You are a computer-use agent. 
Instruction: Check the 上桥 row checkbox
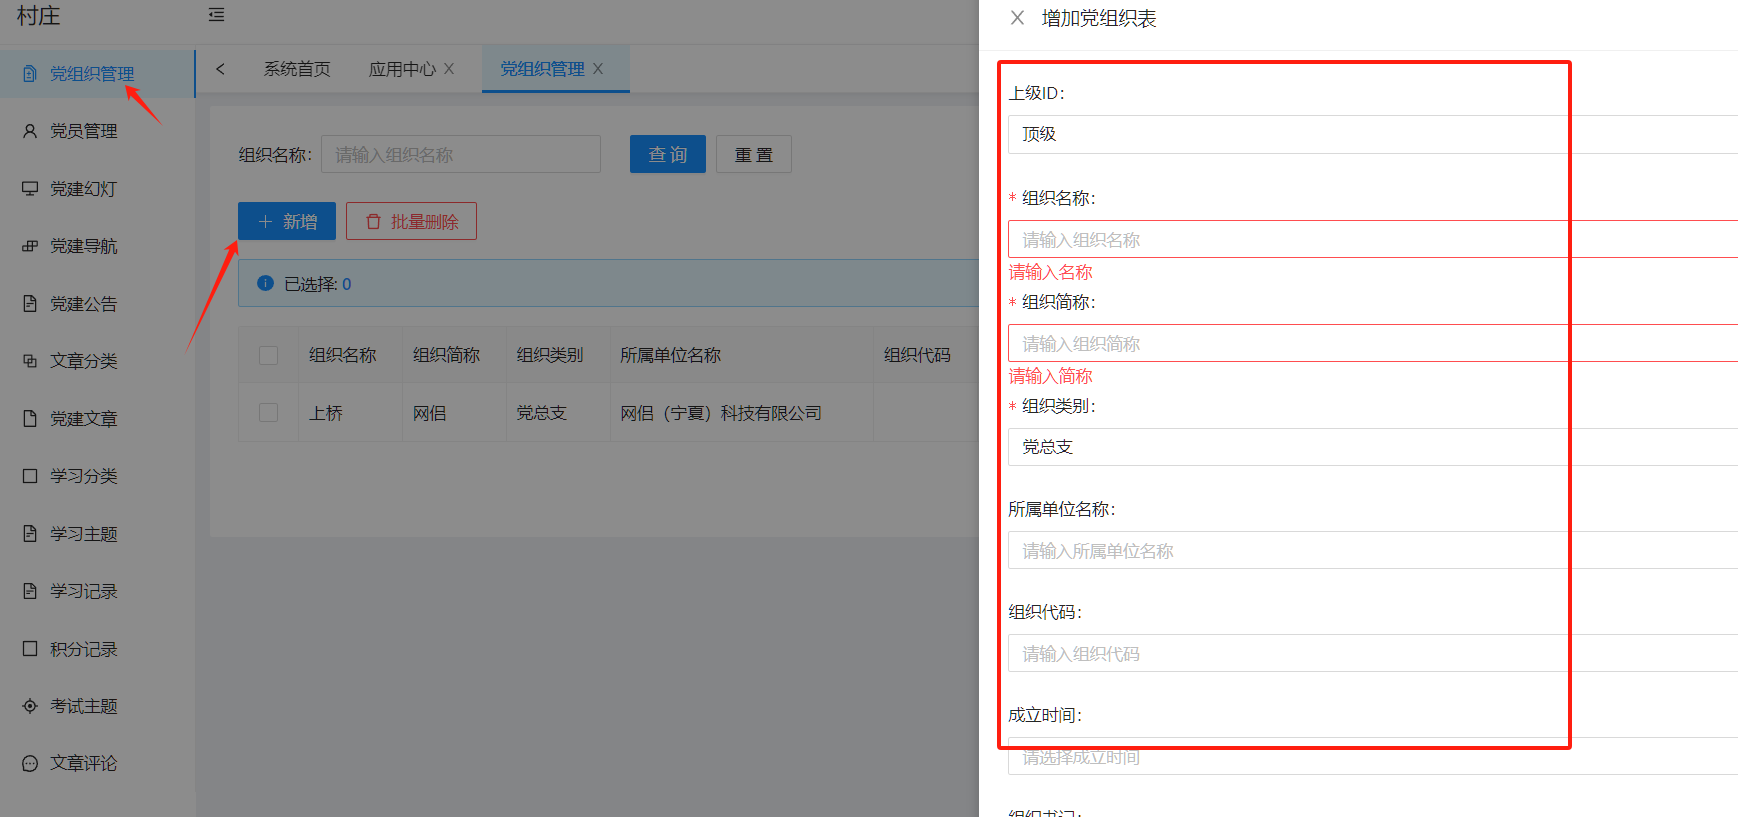[268, 412]
